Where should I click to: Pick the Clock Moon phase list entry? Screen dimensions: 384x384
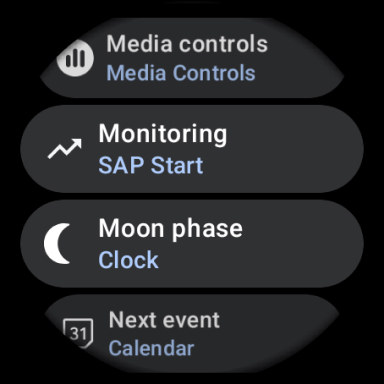pos(192,244)
